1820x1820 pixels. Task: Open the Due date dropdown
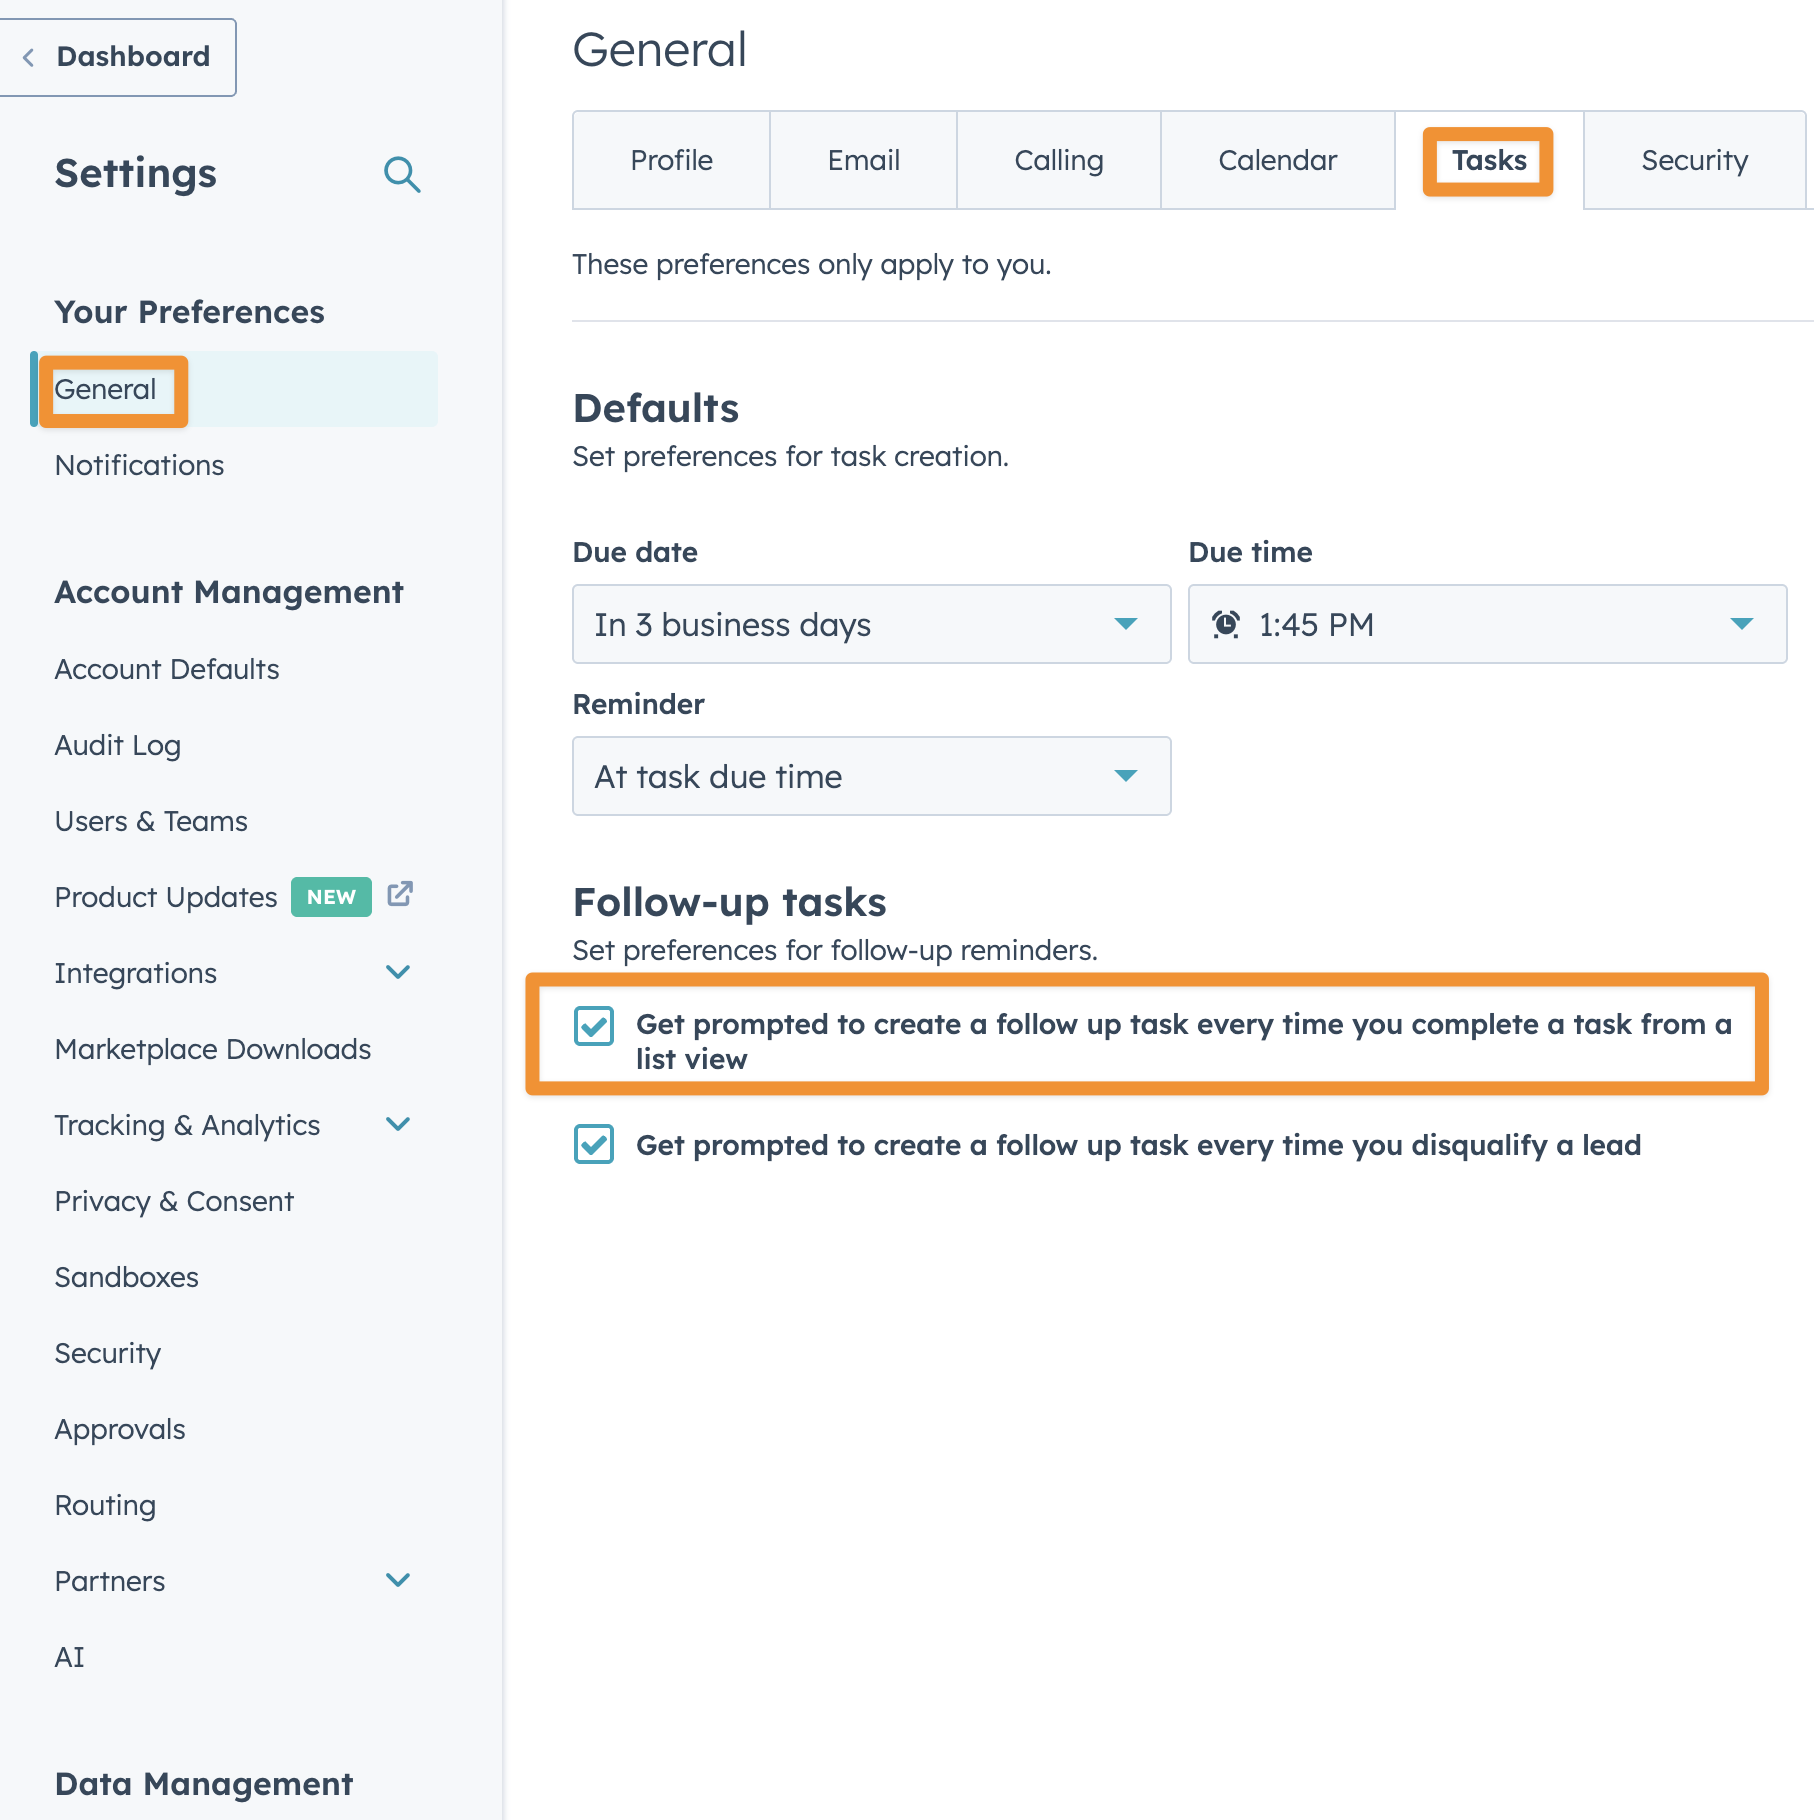[x=871, y=625]
